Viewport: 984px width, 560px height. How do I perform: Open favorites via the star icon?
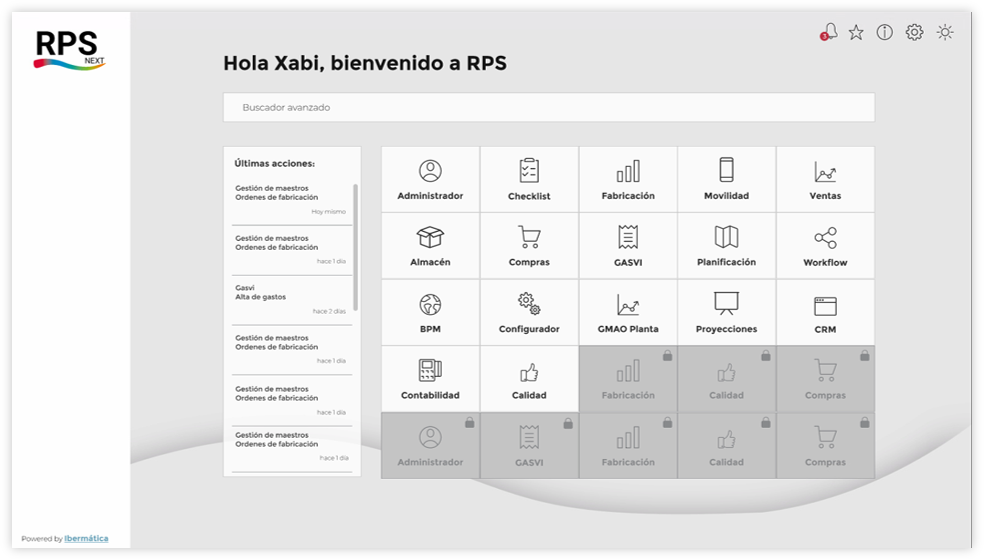pos(856,32)
